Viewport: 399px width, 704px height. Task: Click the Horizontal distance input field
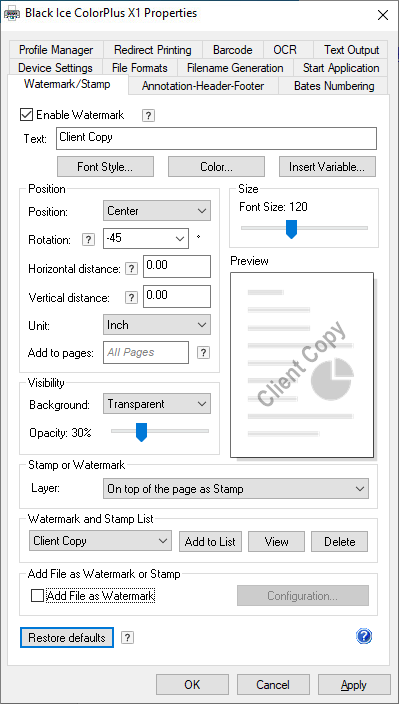click(x=177, y=266)
